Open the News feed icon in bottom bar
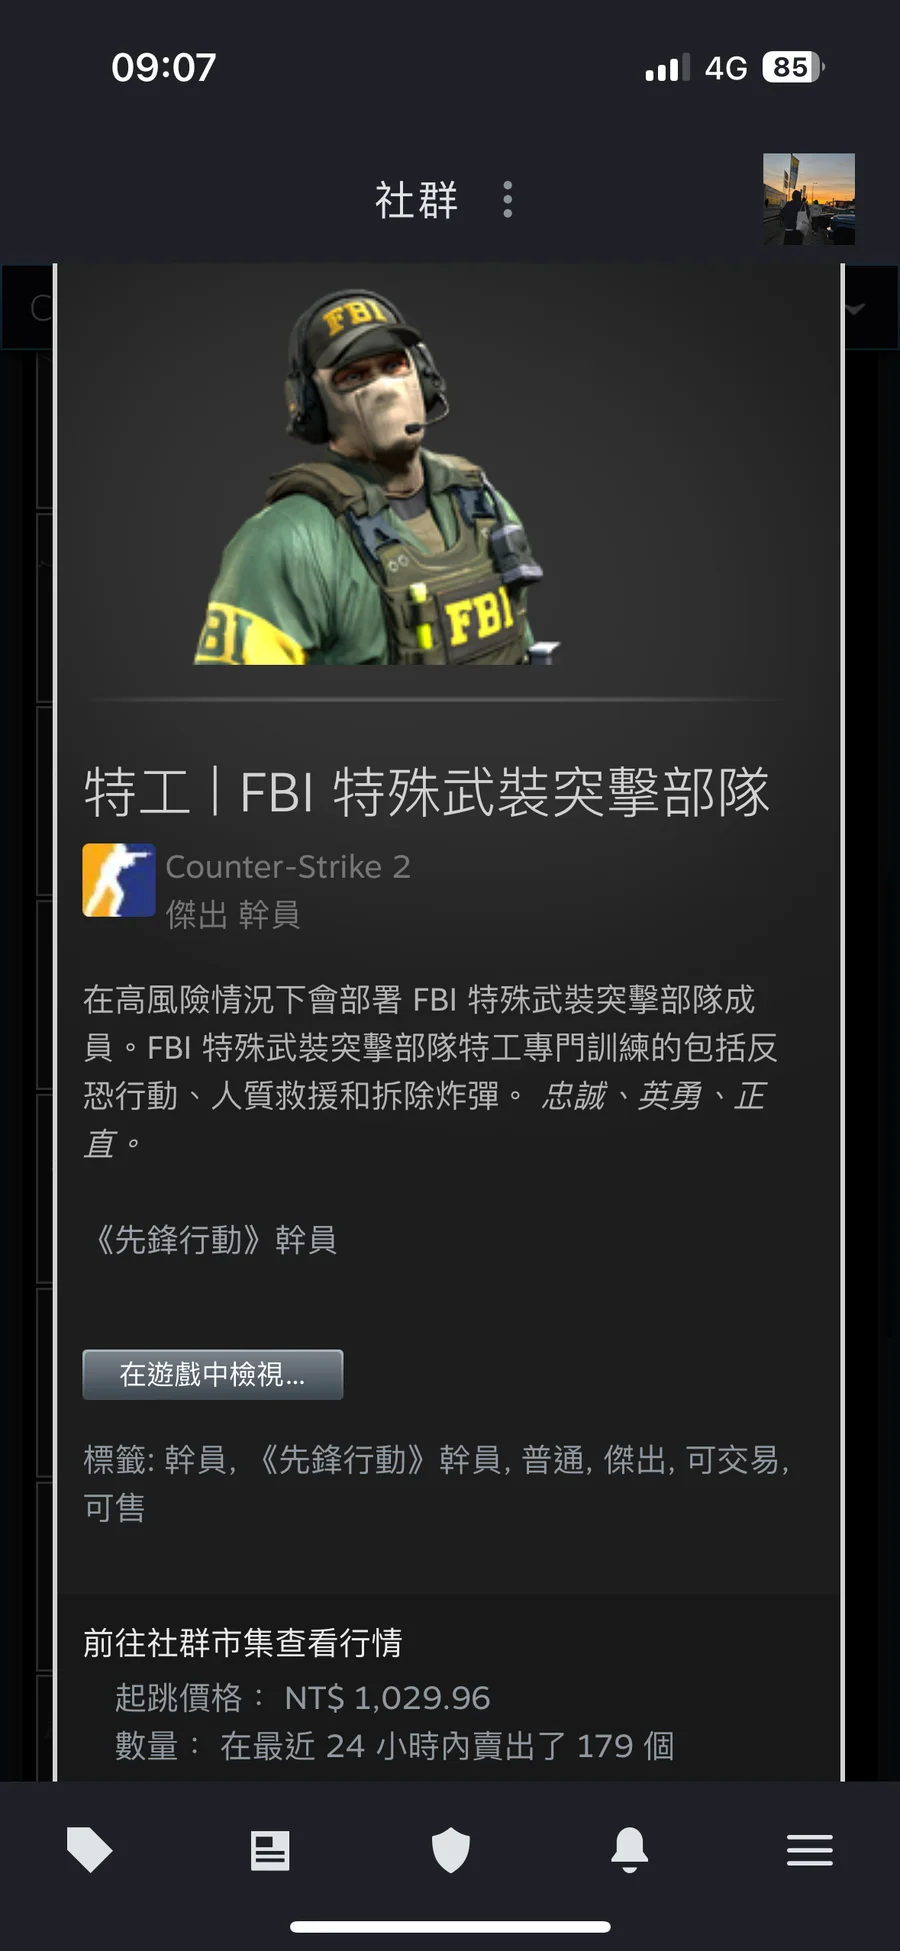Image resolution: width=900 pixels, height=1951 pixels. pyautogui.click(x=270, y=1850)
